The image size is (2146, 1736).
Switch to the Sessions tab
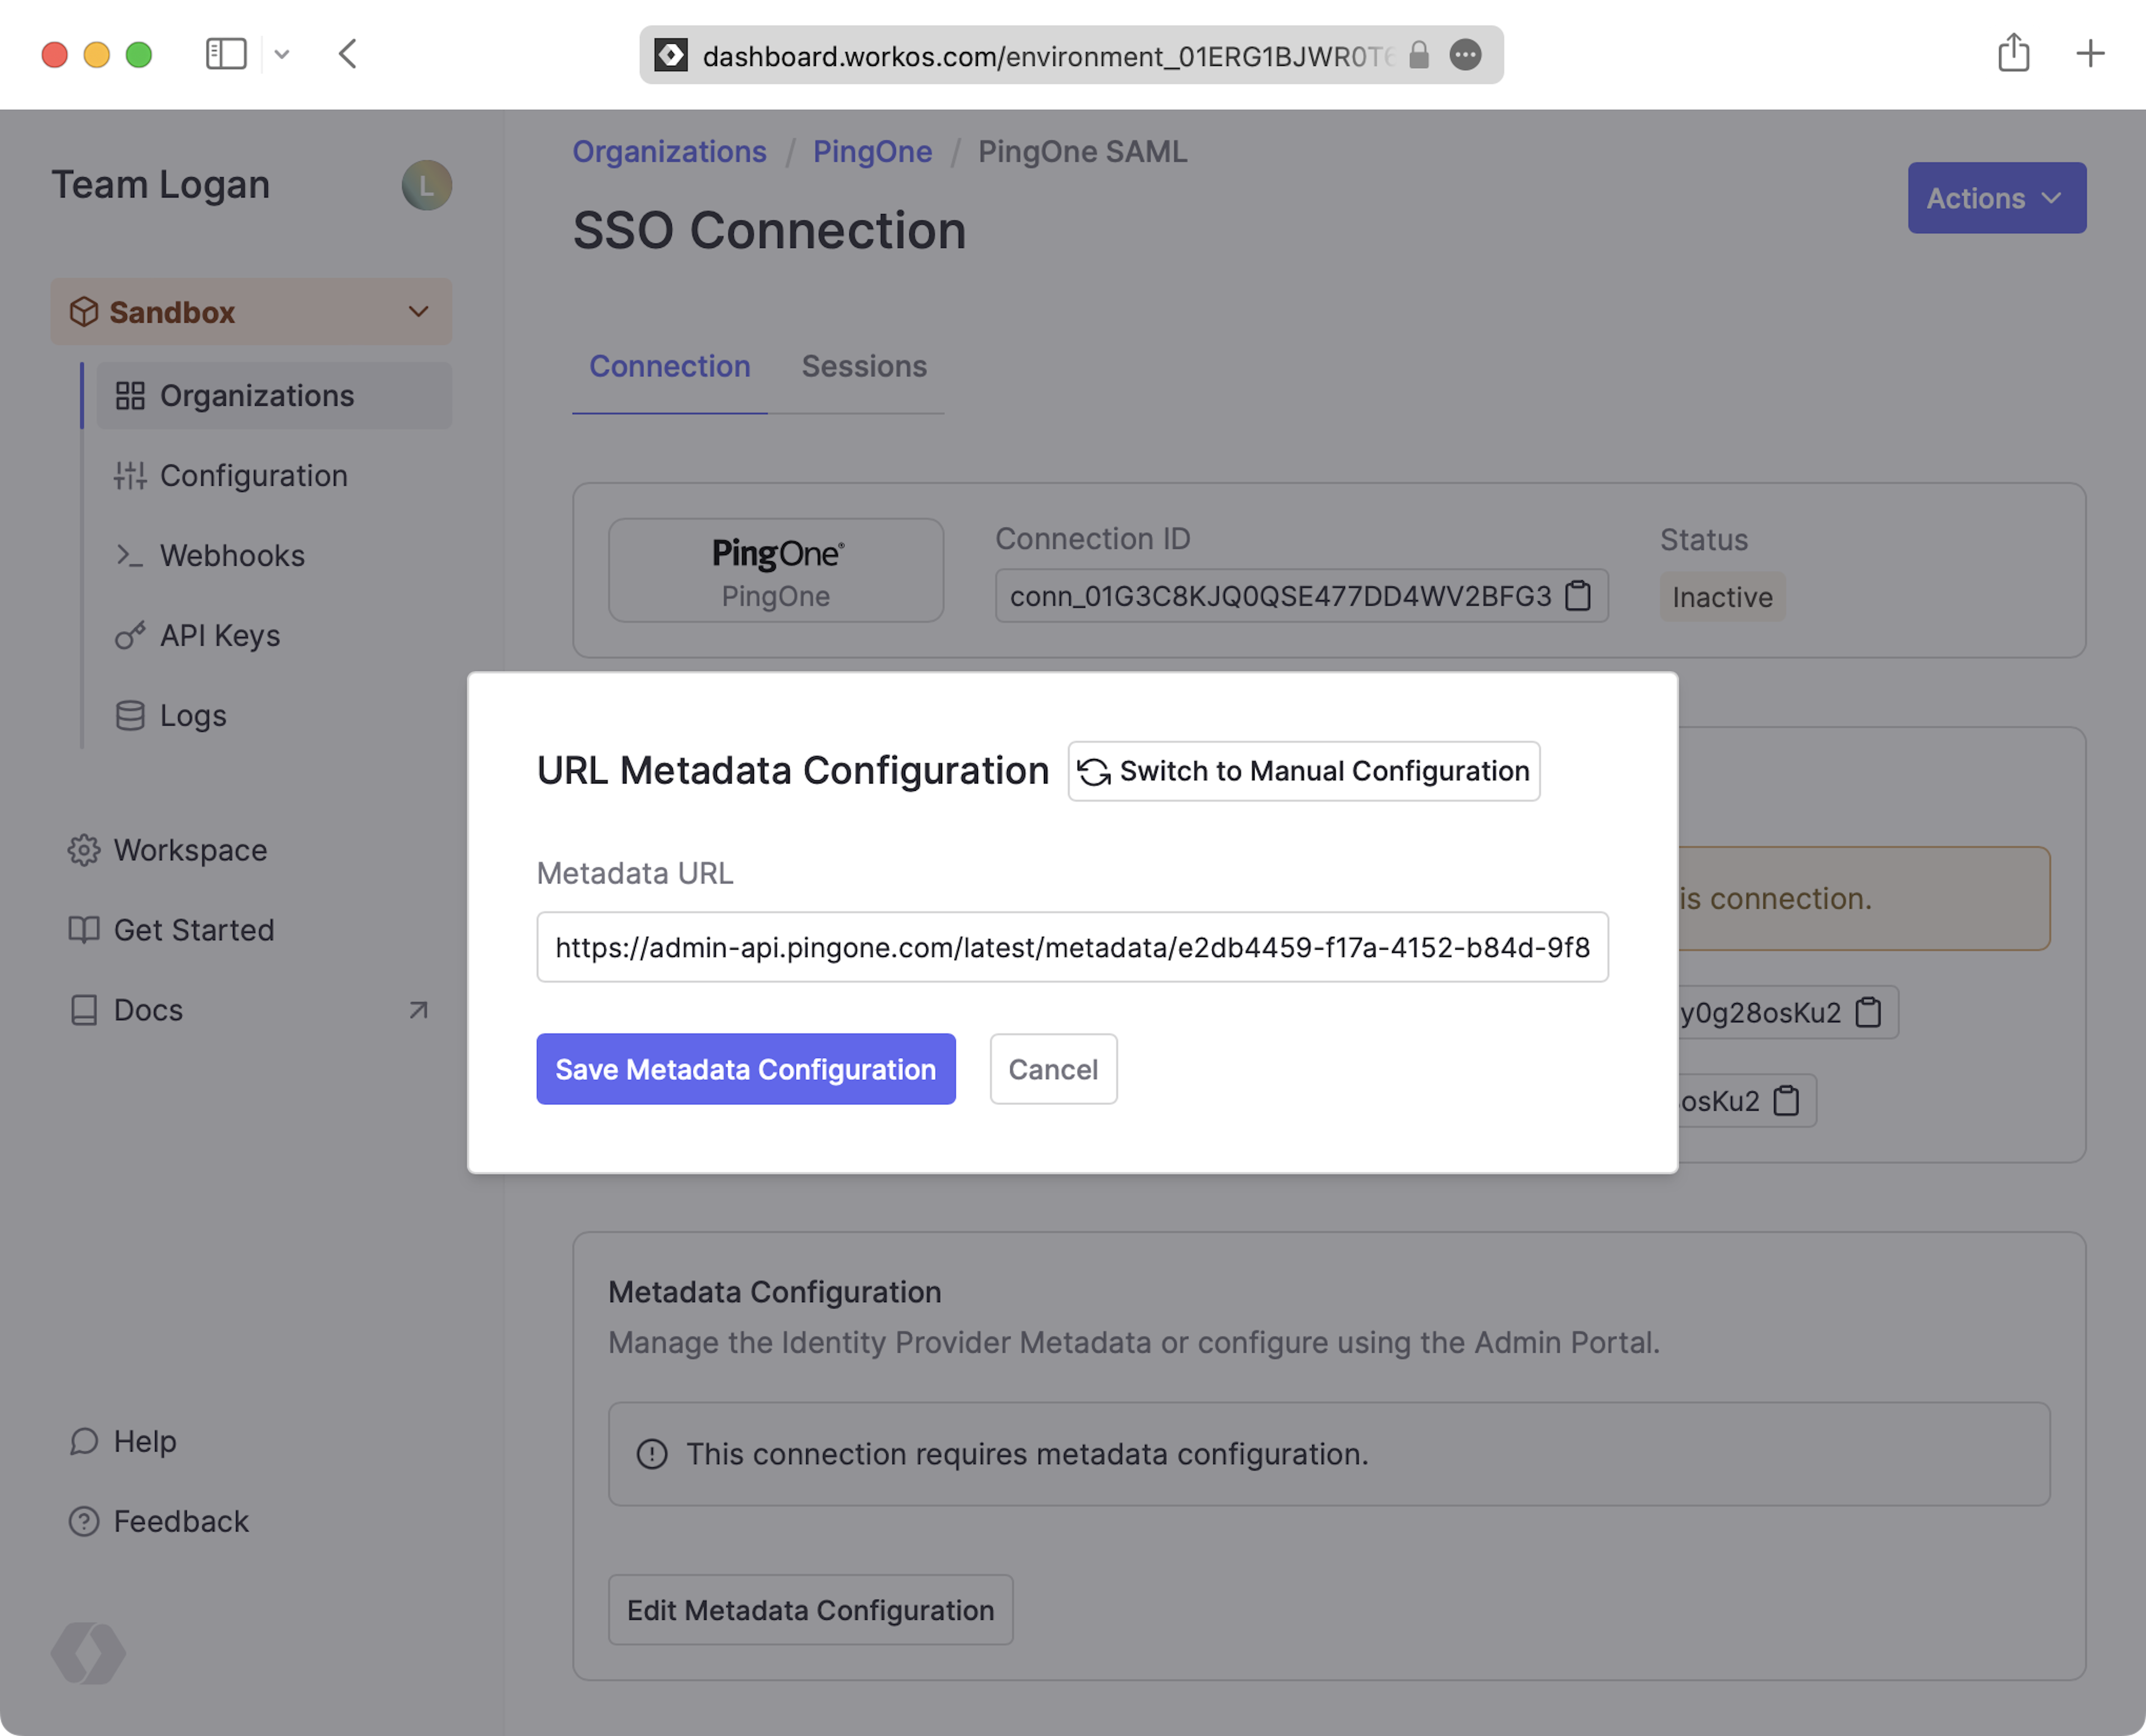[864, 367]
